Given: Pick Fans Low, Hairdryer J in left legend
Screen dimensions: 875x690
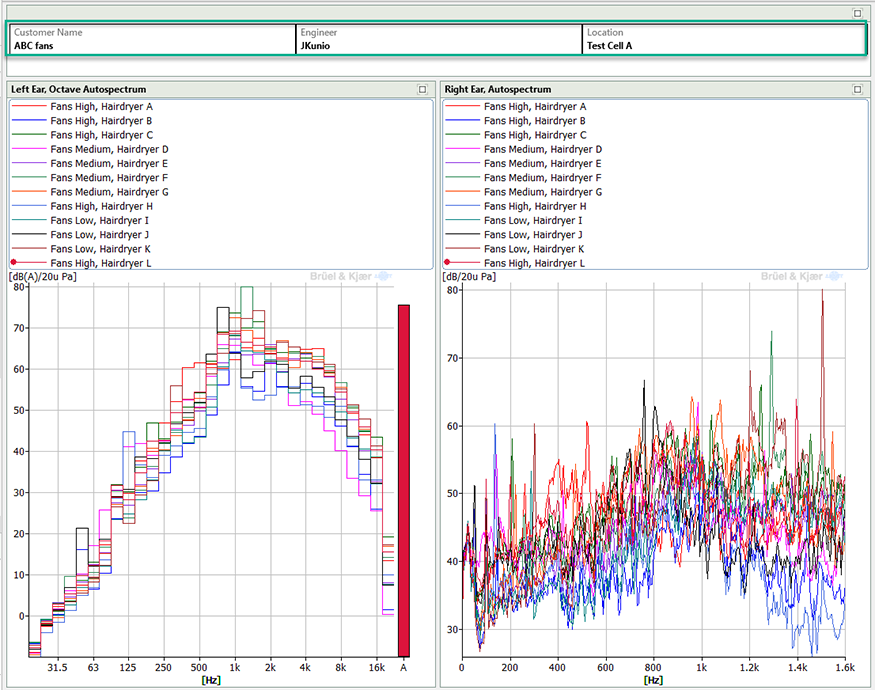Looking at the screenshot, I should 100,235.
